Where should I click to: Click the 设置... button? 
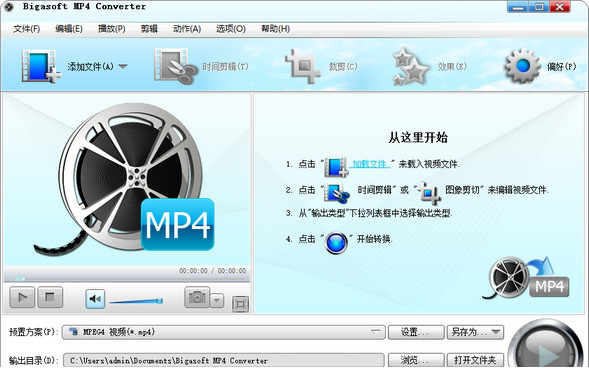[x=416, y=332]
